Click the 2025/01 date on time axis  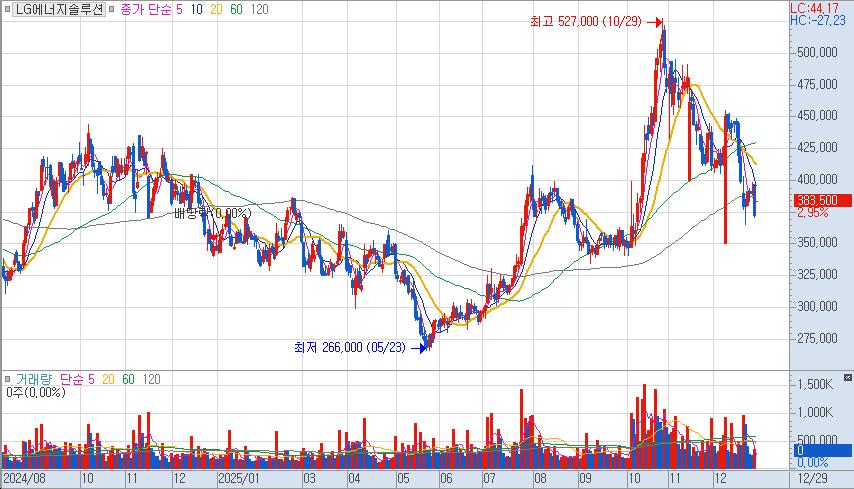(239, 480)
